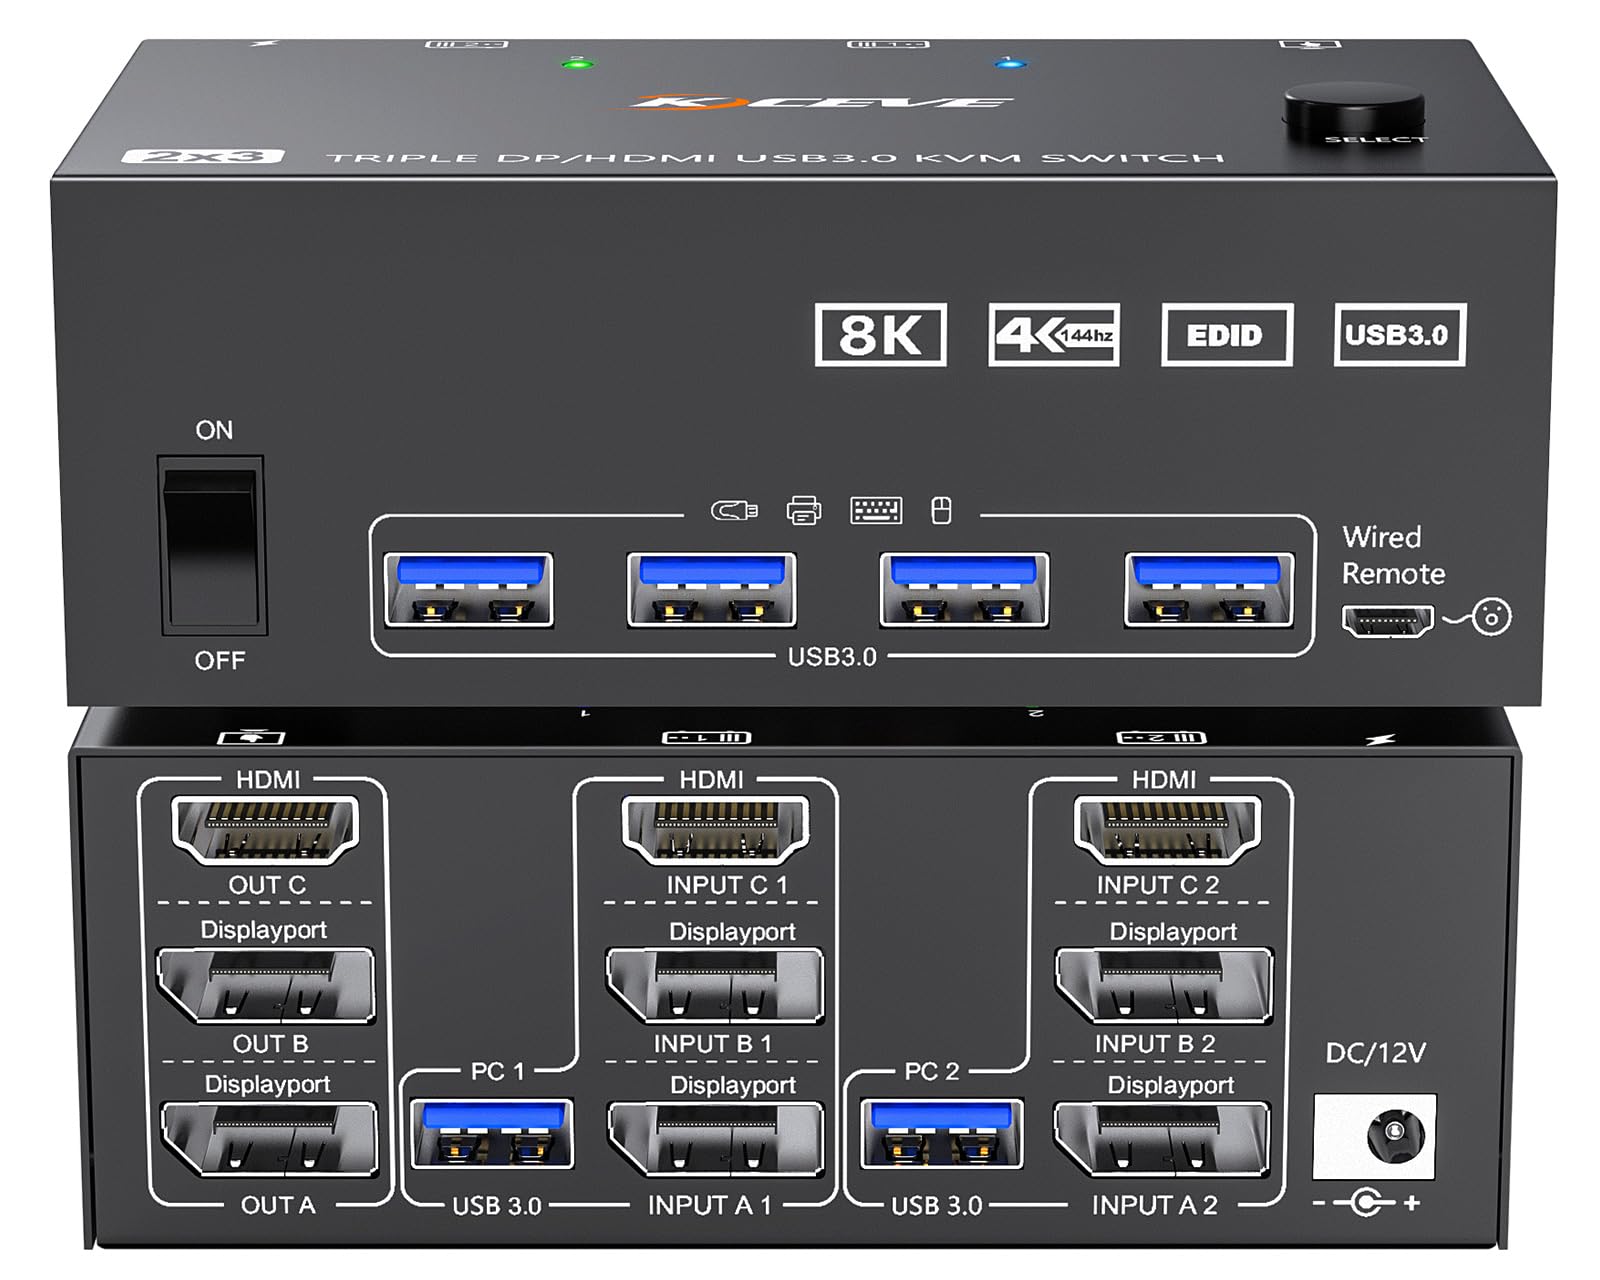Image resolution: width=1600 pixels, height=1280 pixels.
Task: Click the PC 2 USB 3.0 port
Action: pos(942,1133)
